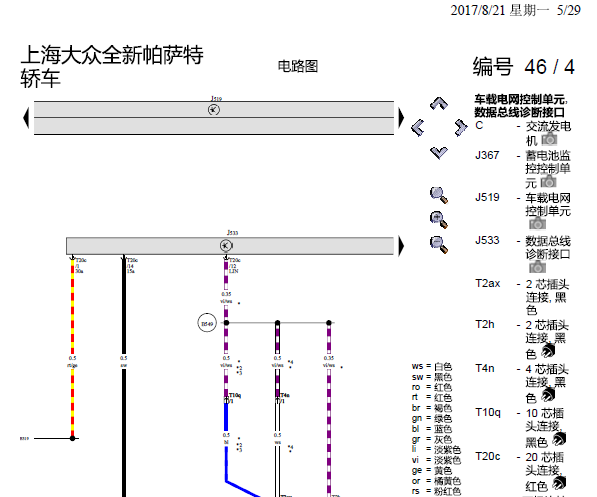Click the T4n connector label on the diagram
The width and height of the screenshot is (597, 497).
(x=285, y=395)
